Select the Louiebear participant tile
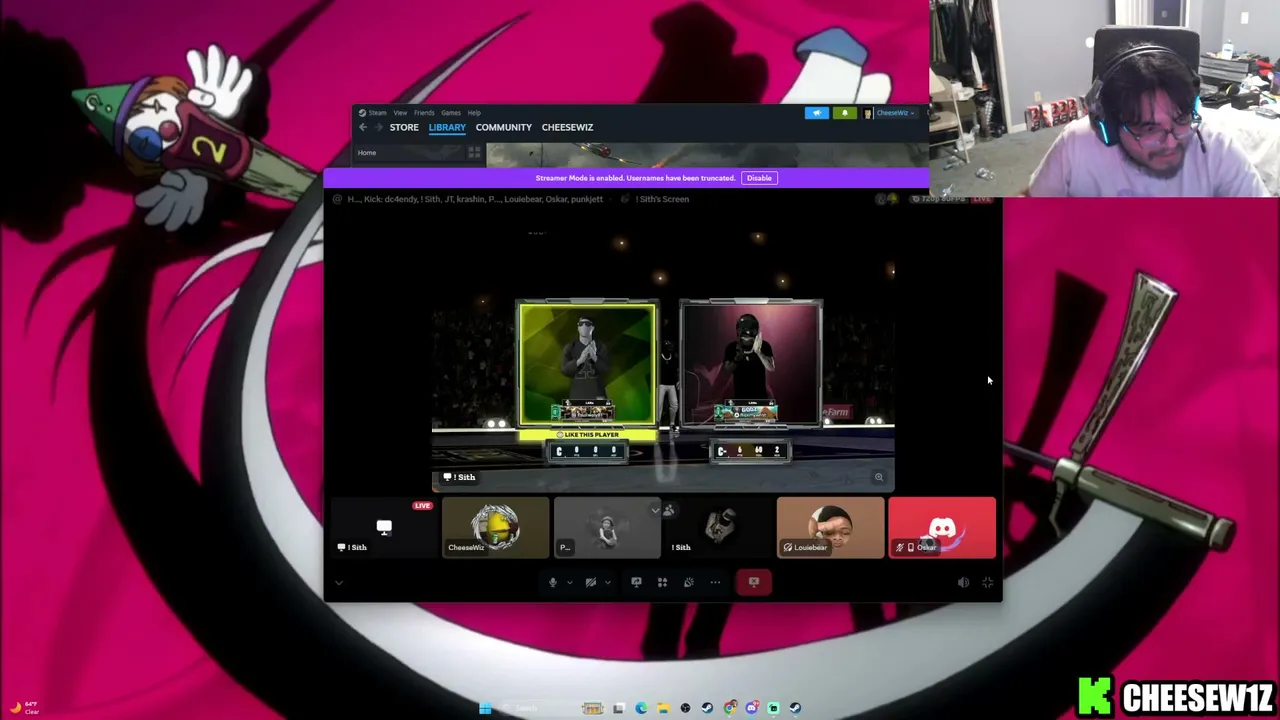The image size is (1280, 720). pyautogui.click(x=830, y=527)
